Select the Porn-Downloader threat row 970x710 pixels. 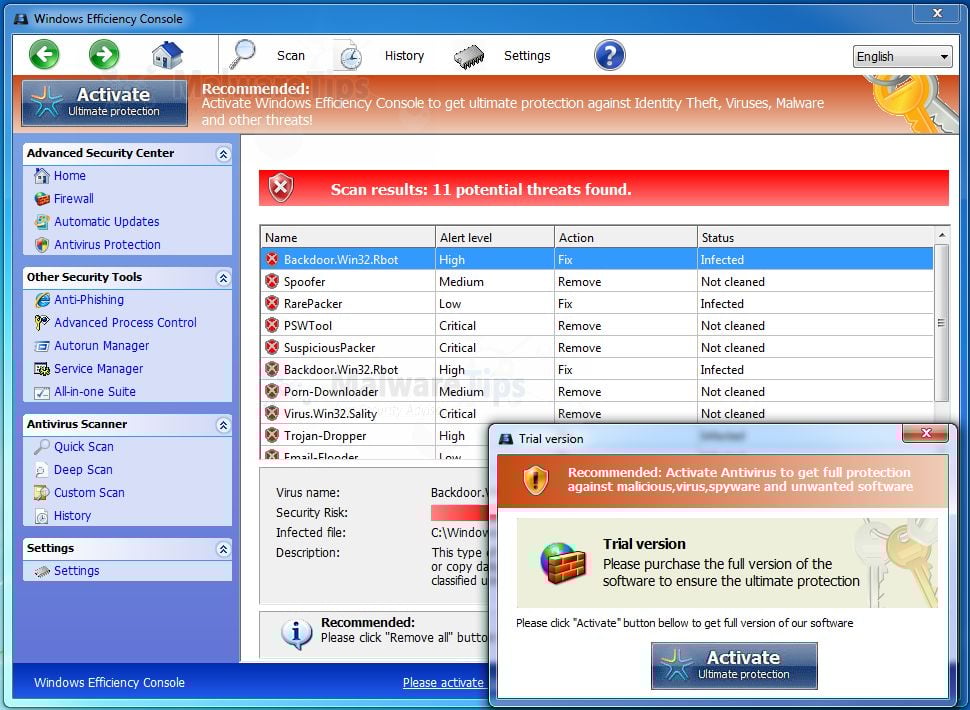tap(597, 391)
